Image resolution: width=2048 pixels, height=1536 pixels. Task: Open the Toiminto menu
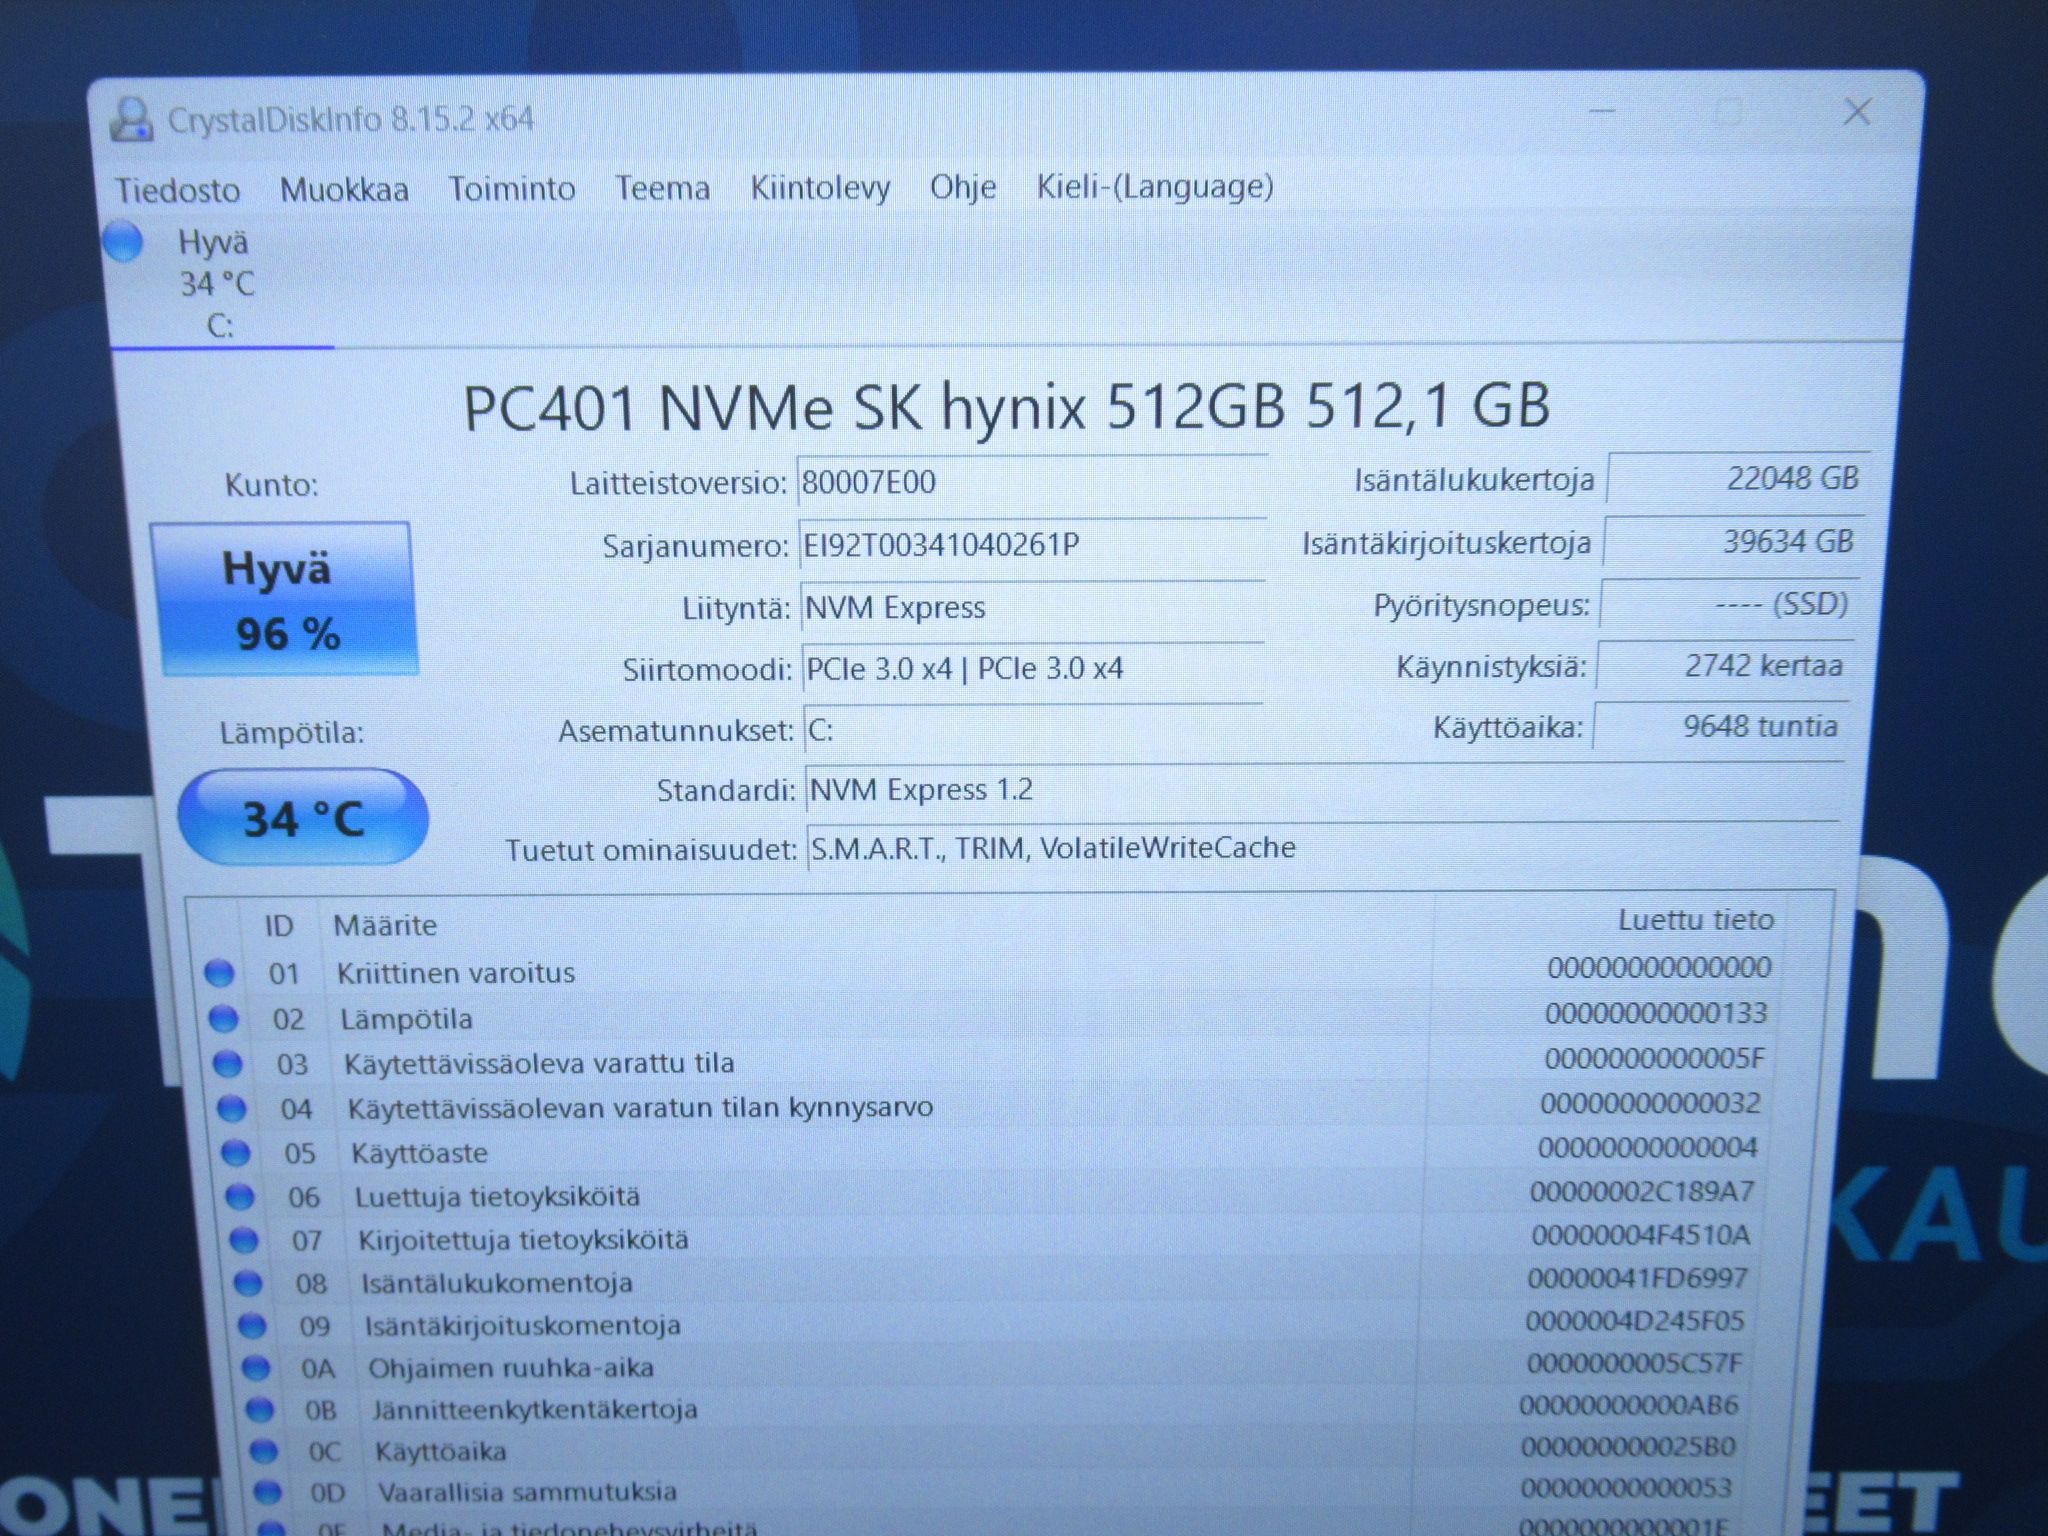[511, 188]
